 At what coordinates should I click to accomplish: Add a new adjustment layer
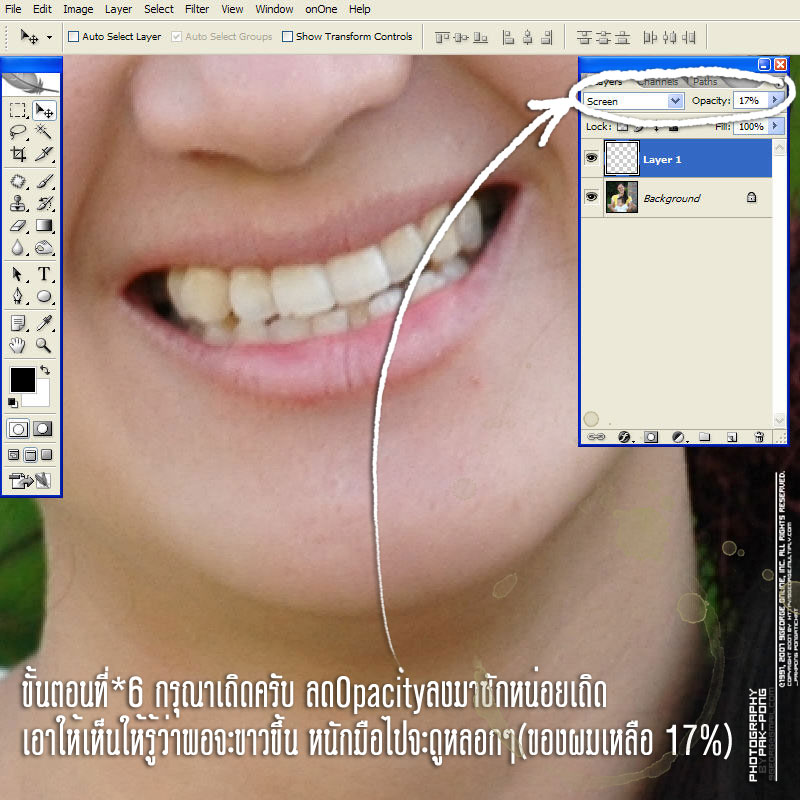pos(679,437)
